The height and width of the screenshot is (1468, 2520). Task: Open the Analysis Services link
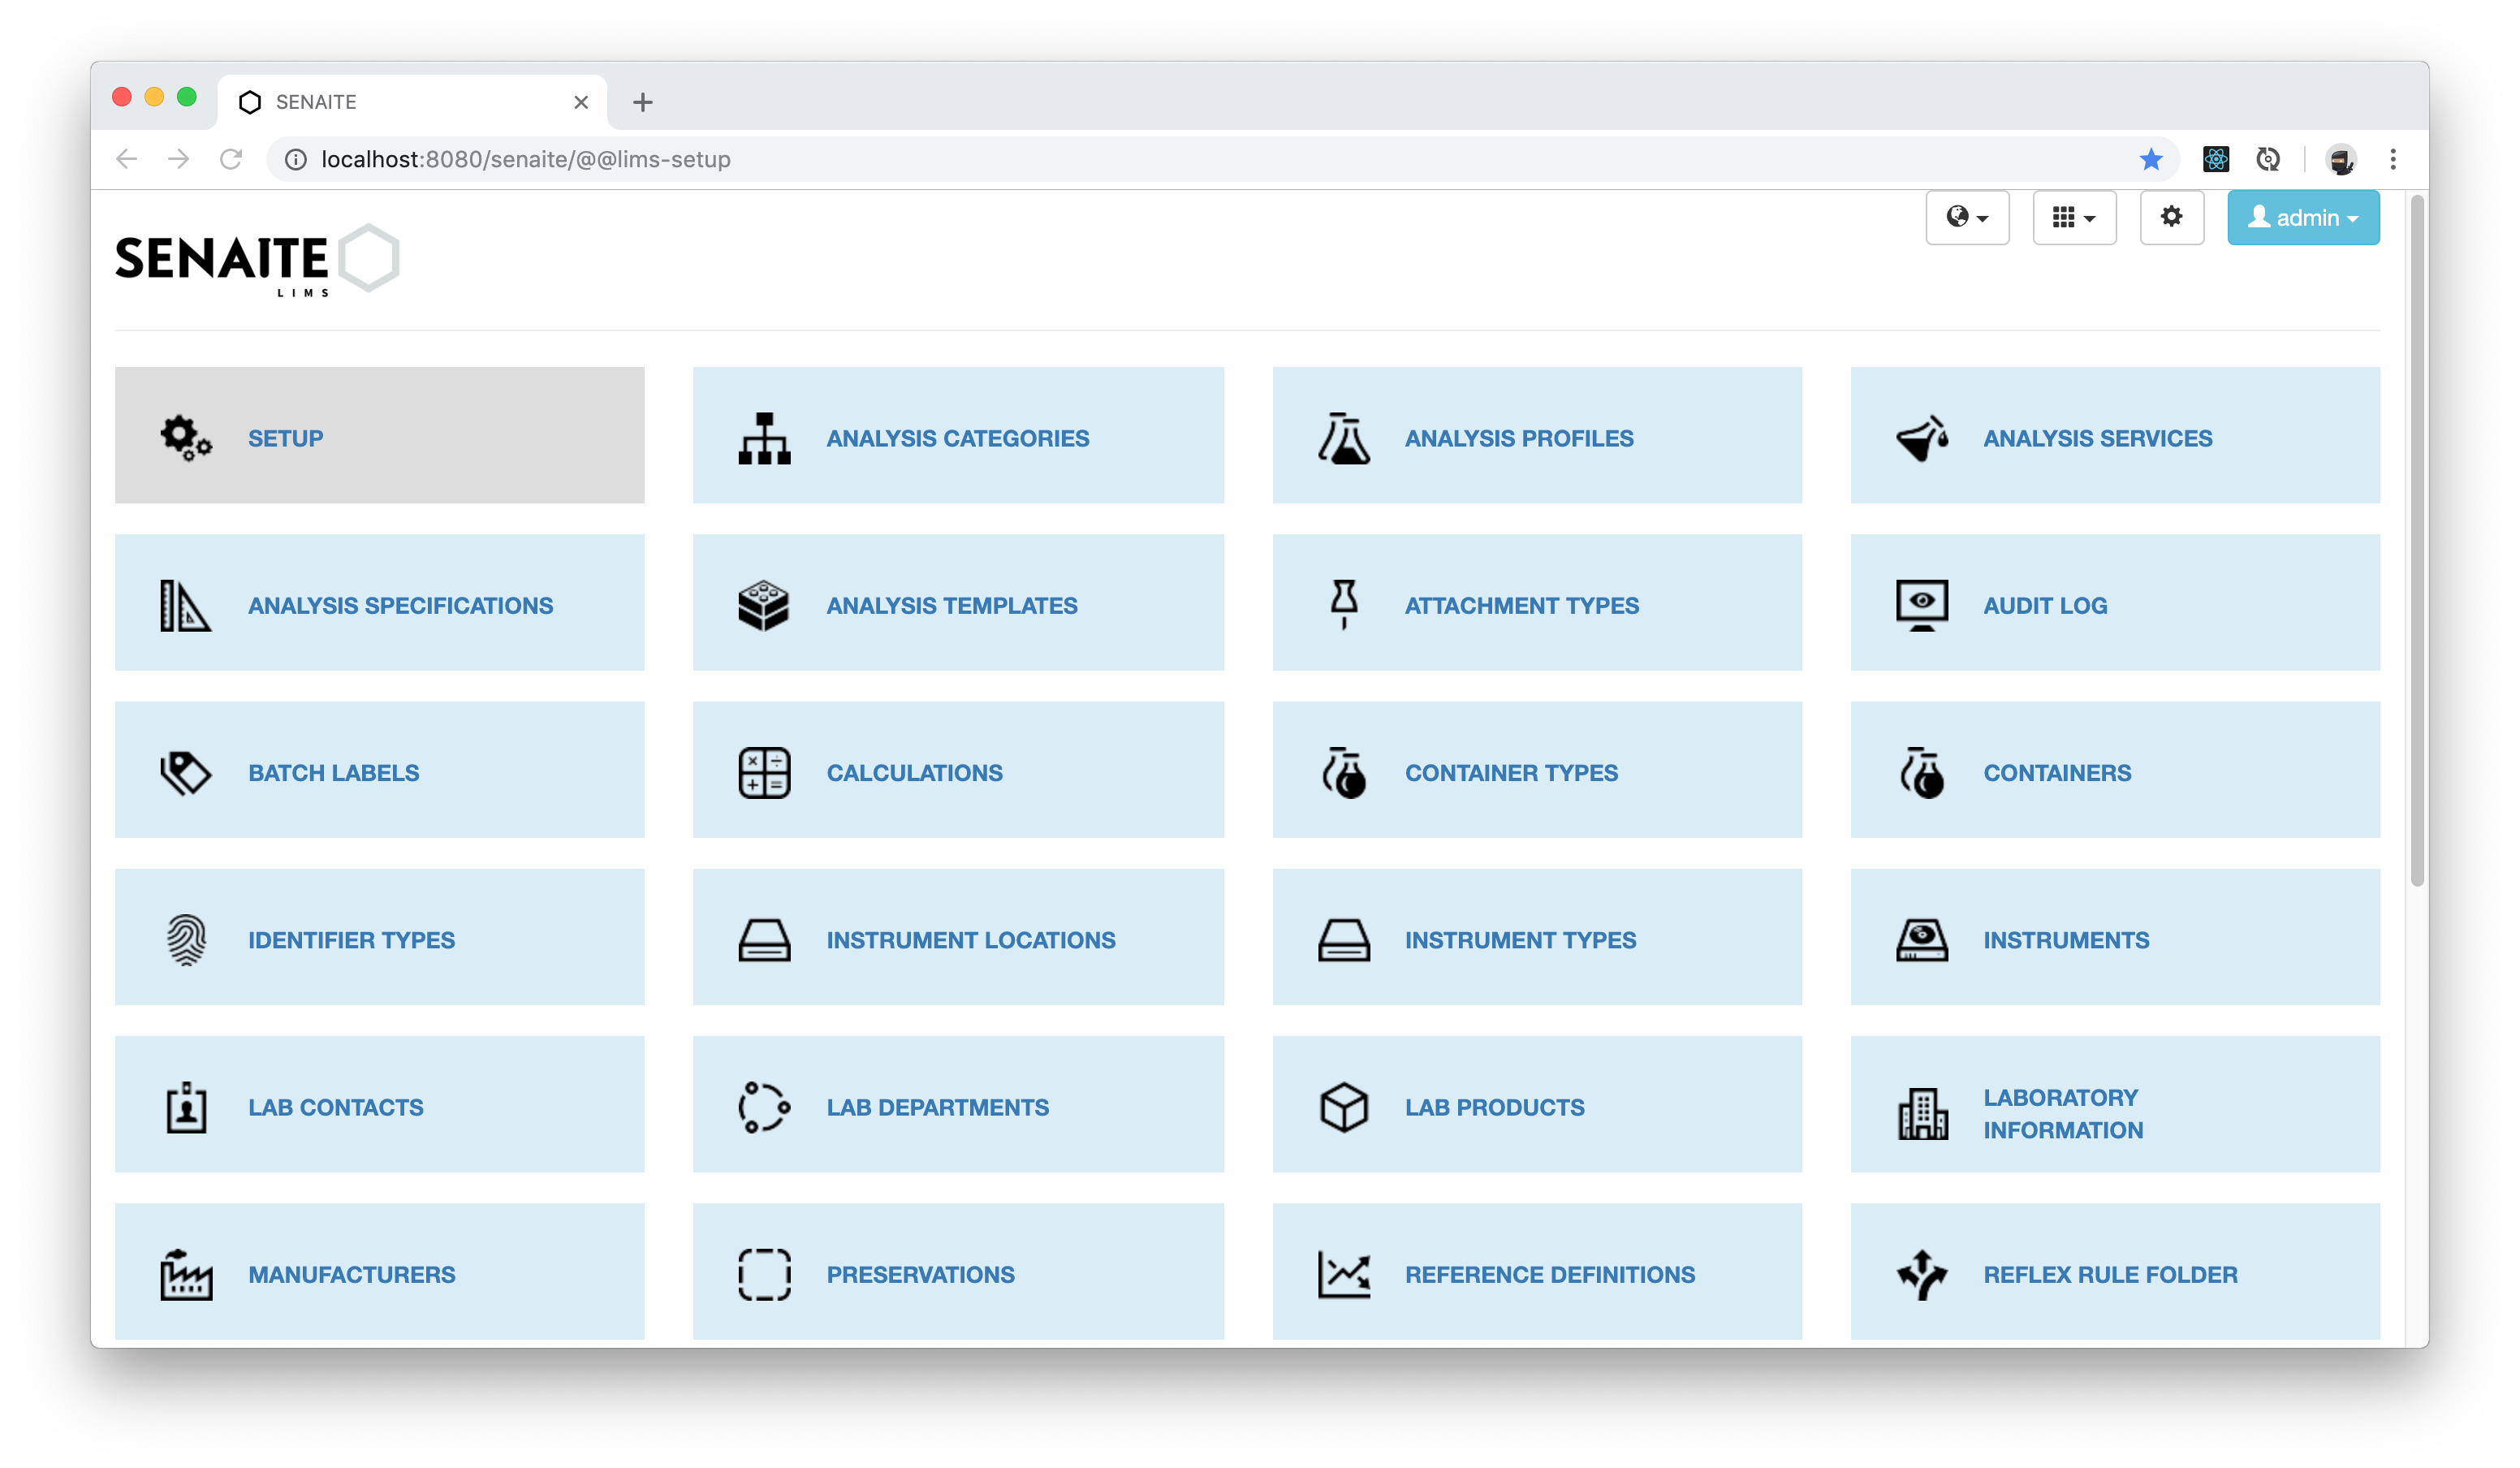click(2097, 438)
